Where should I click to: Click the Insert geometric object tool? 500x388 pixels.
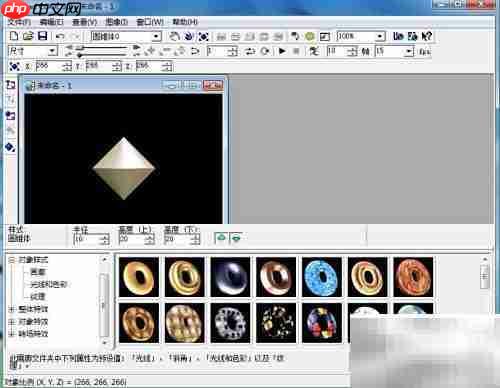click(11, 147)
